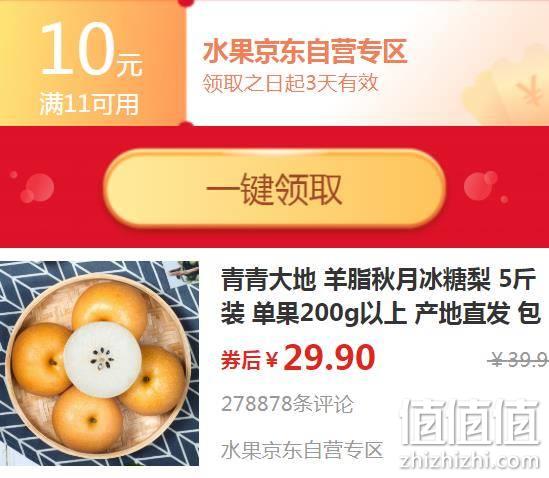Open the 青青大地 羊脂秋月冰糖梨 product title

coord(380,296)
